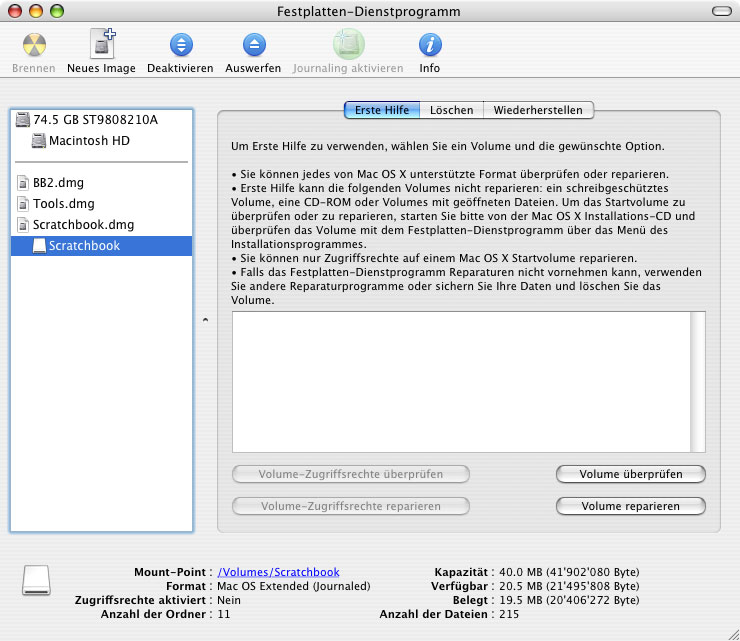Click the Anzahl der Ordner value 11
The width and height of the screenshot is (740, 641).
pos(224,614)
